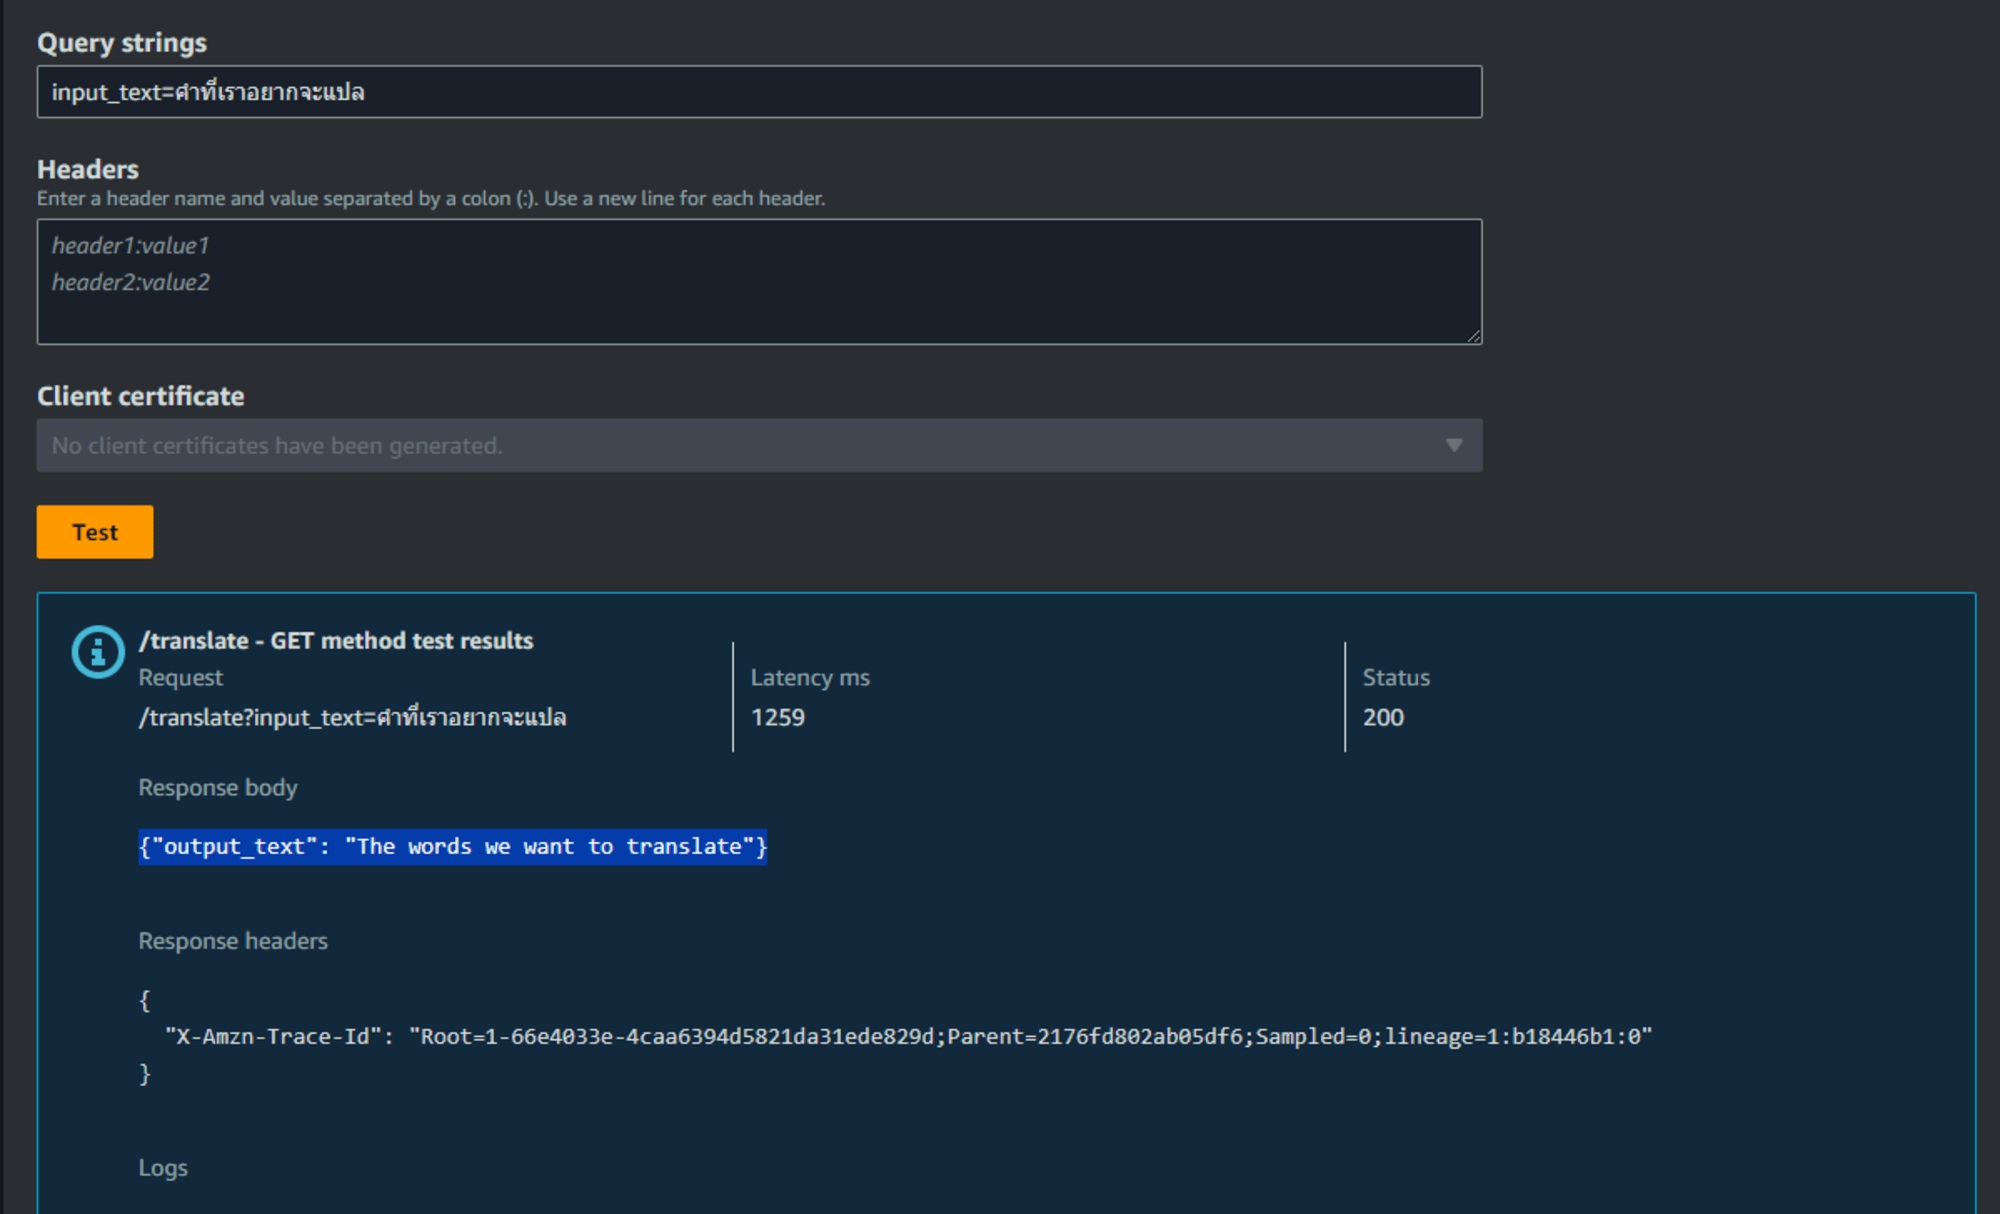The image size is (2000, 1214).
Task: Click the headers help description text
Action: pyautogui.click(x=431, y=198)
